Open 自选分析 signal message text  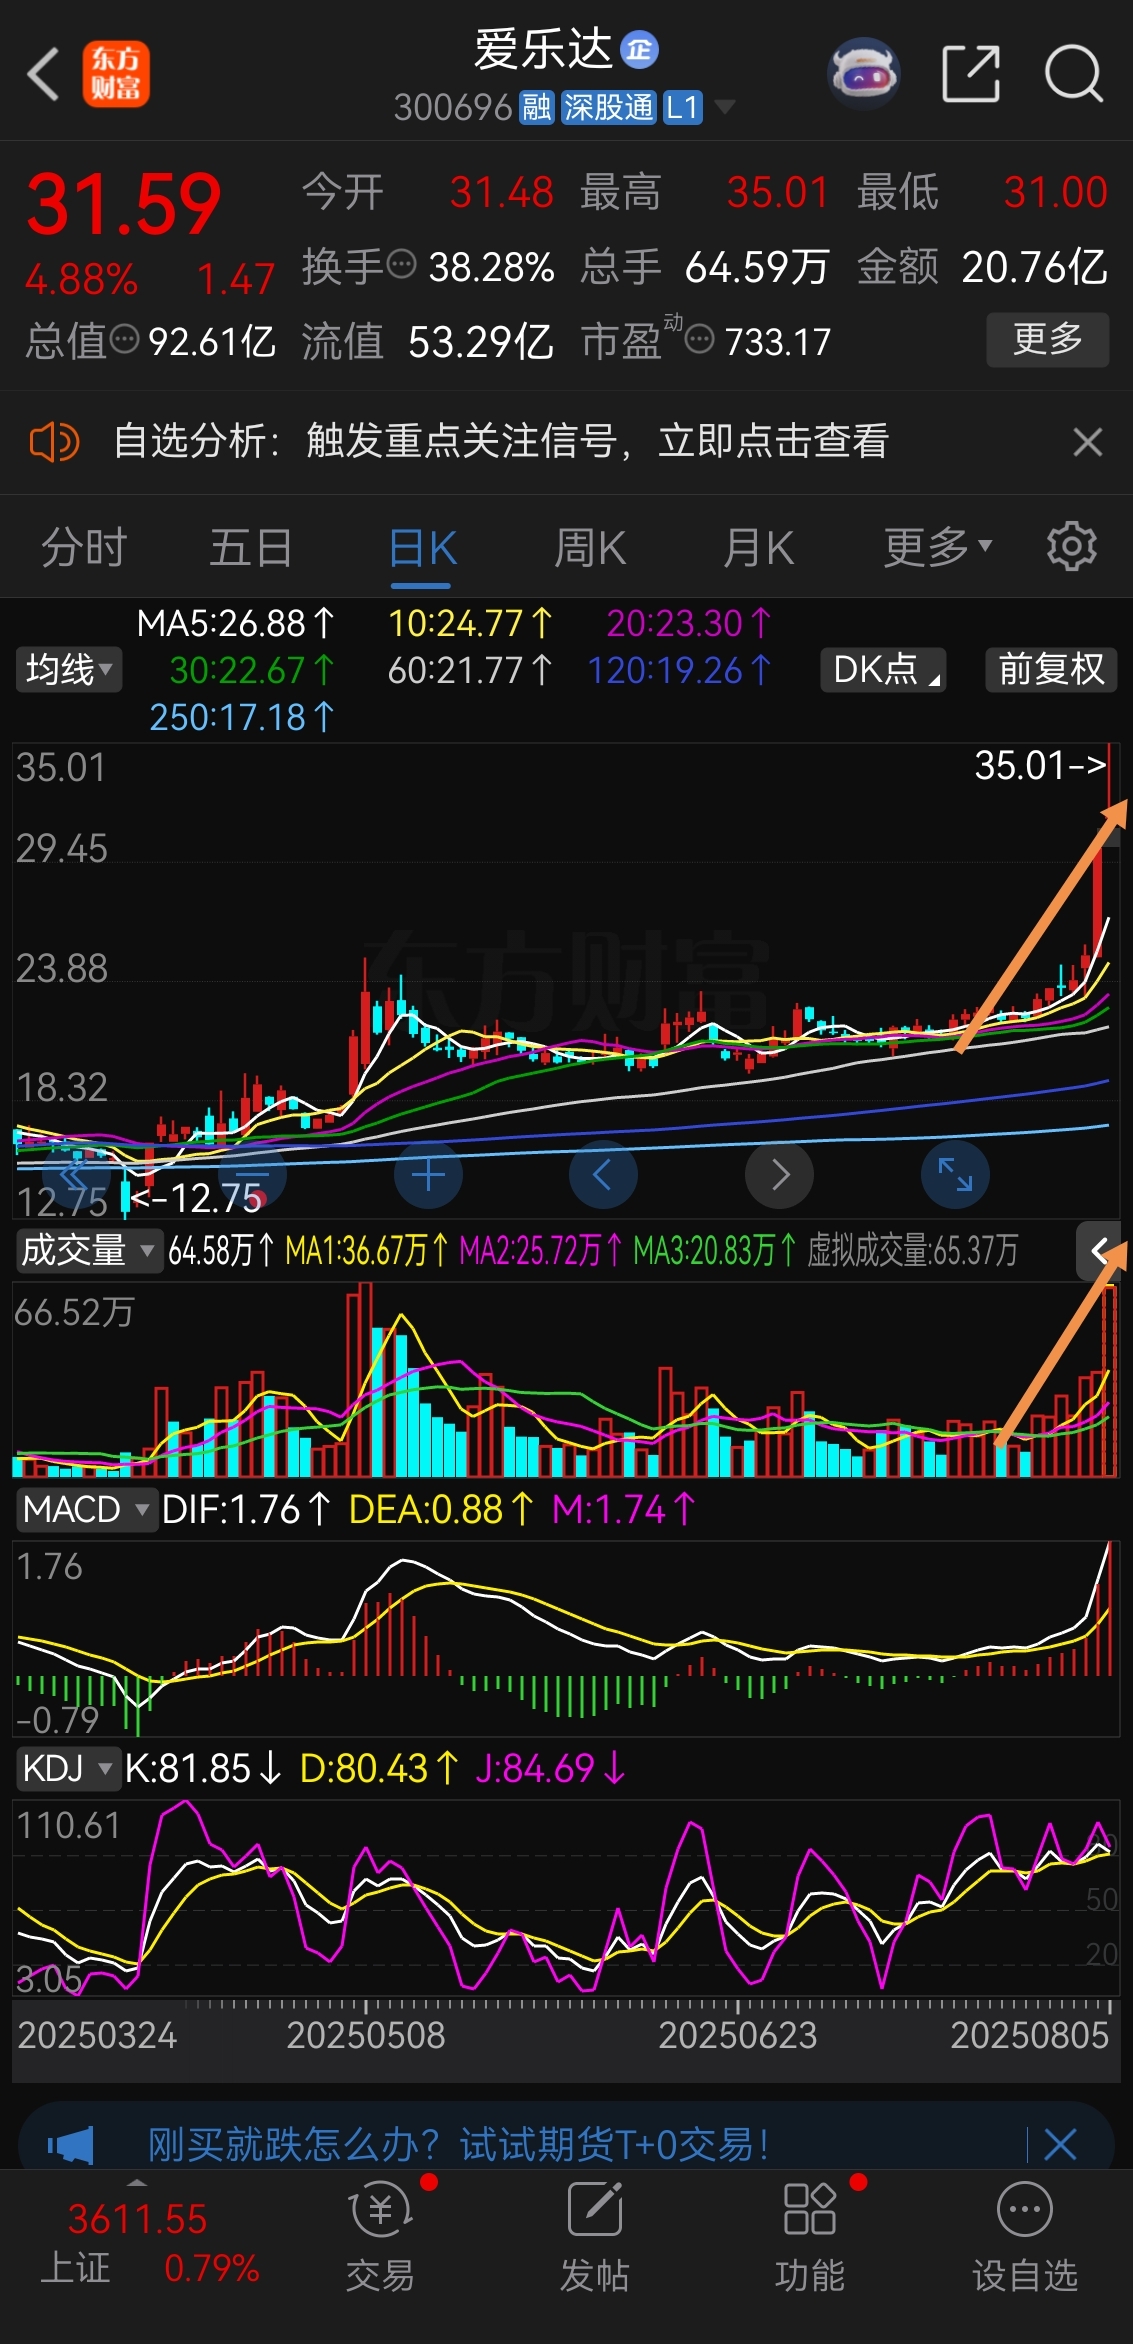pyautogui.click(x=501, y=441)
